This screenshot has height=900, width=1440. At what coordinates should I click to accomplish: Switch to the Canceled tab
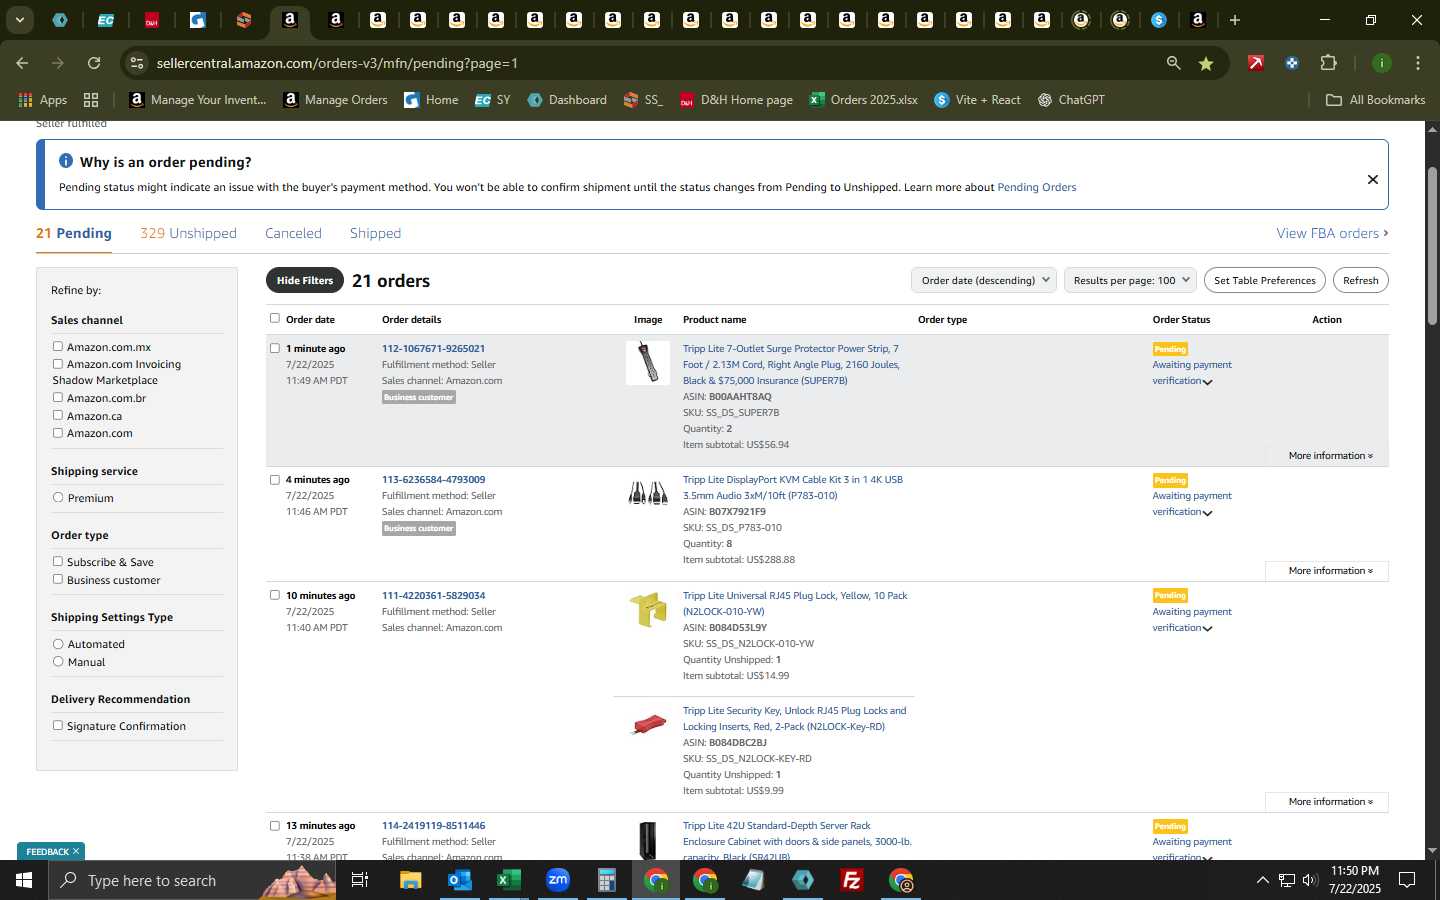[293, 233]
